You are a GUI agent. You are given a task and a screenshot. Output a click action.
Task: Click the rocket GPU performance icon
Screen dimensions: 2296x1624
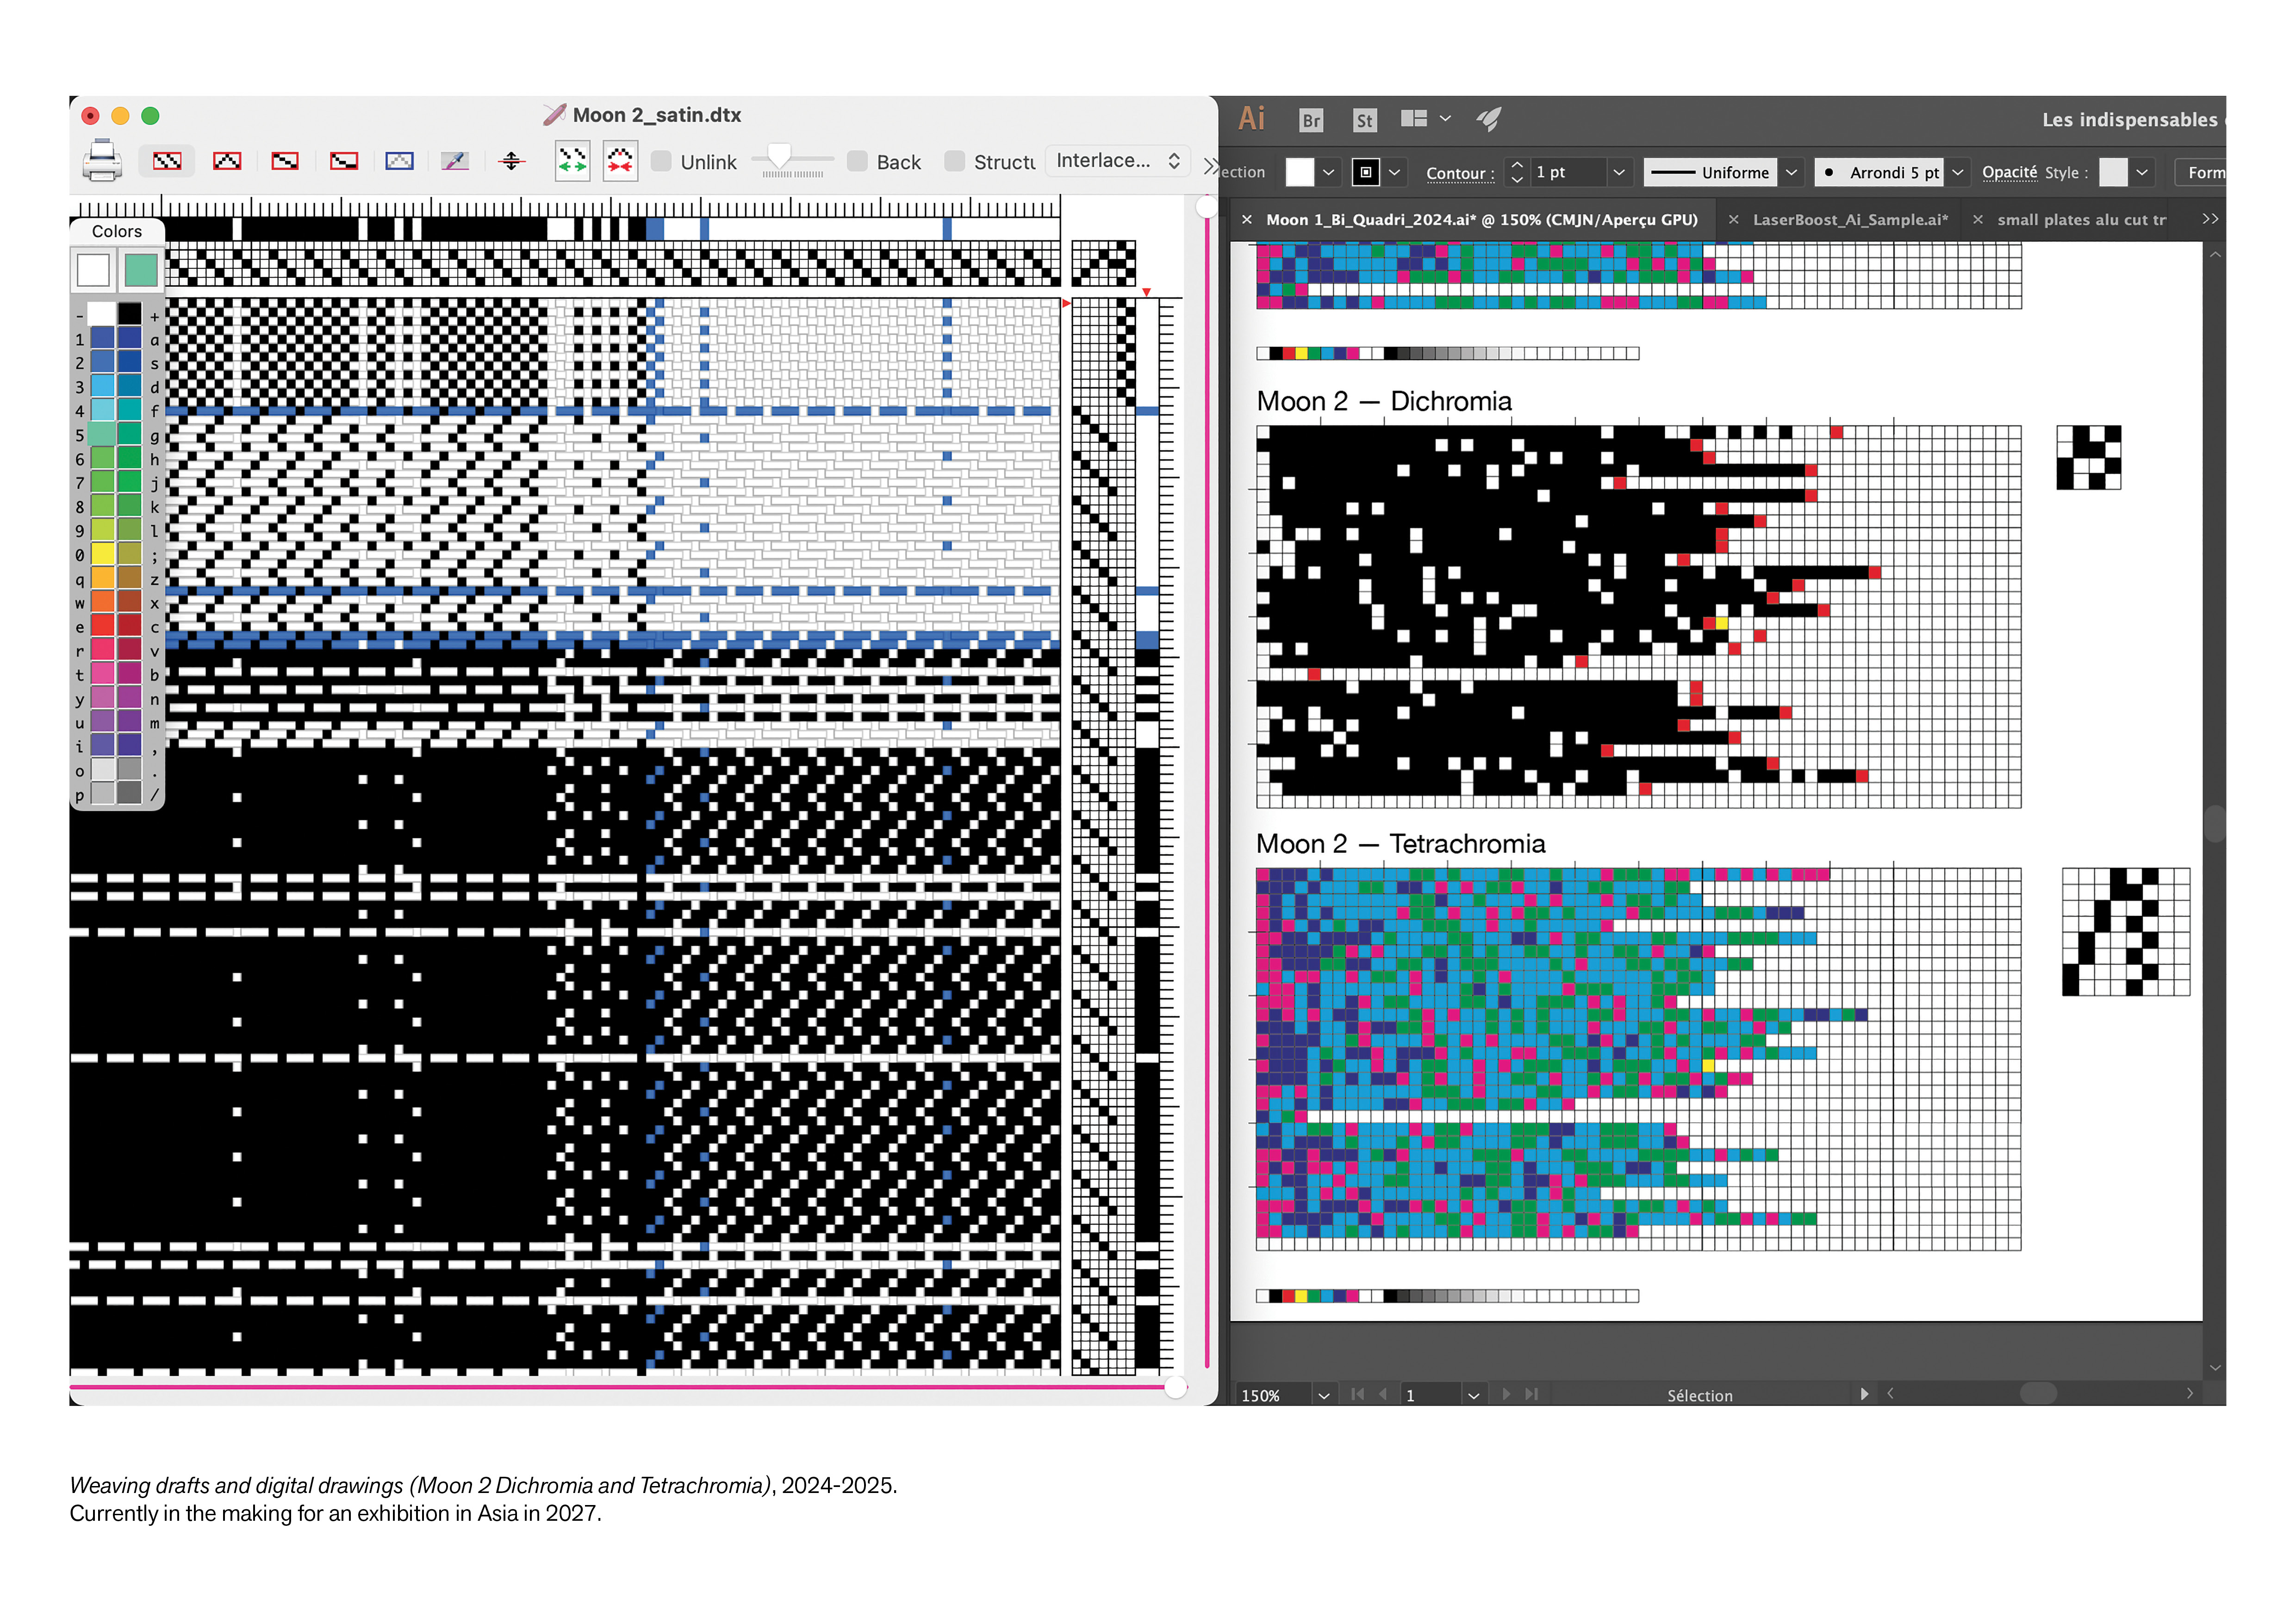[x=1489, y=119]
